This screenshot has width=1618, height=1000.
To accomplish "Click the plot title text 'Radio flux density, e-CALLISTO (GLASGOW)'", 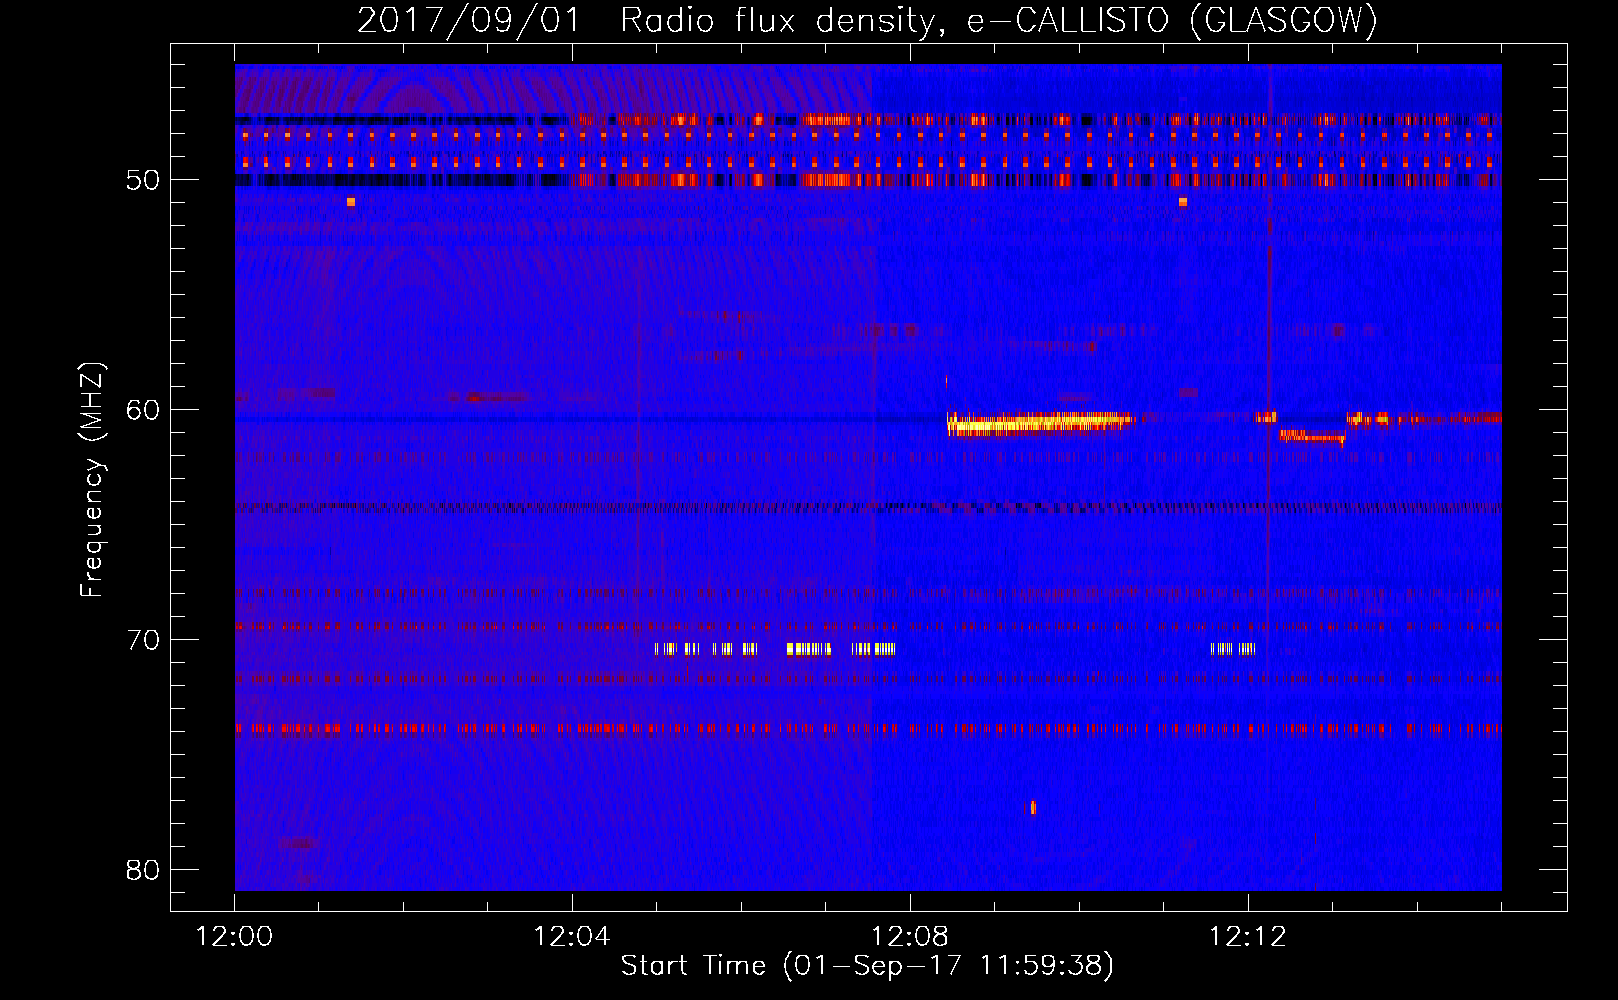I will tap(999, 20).
